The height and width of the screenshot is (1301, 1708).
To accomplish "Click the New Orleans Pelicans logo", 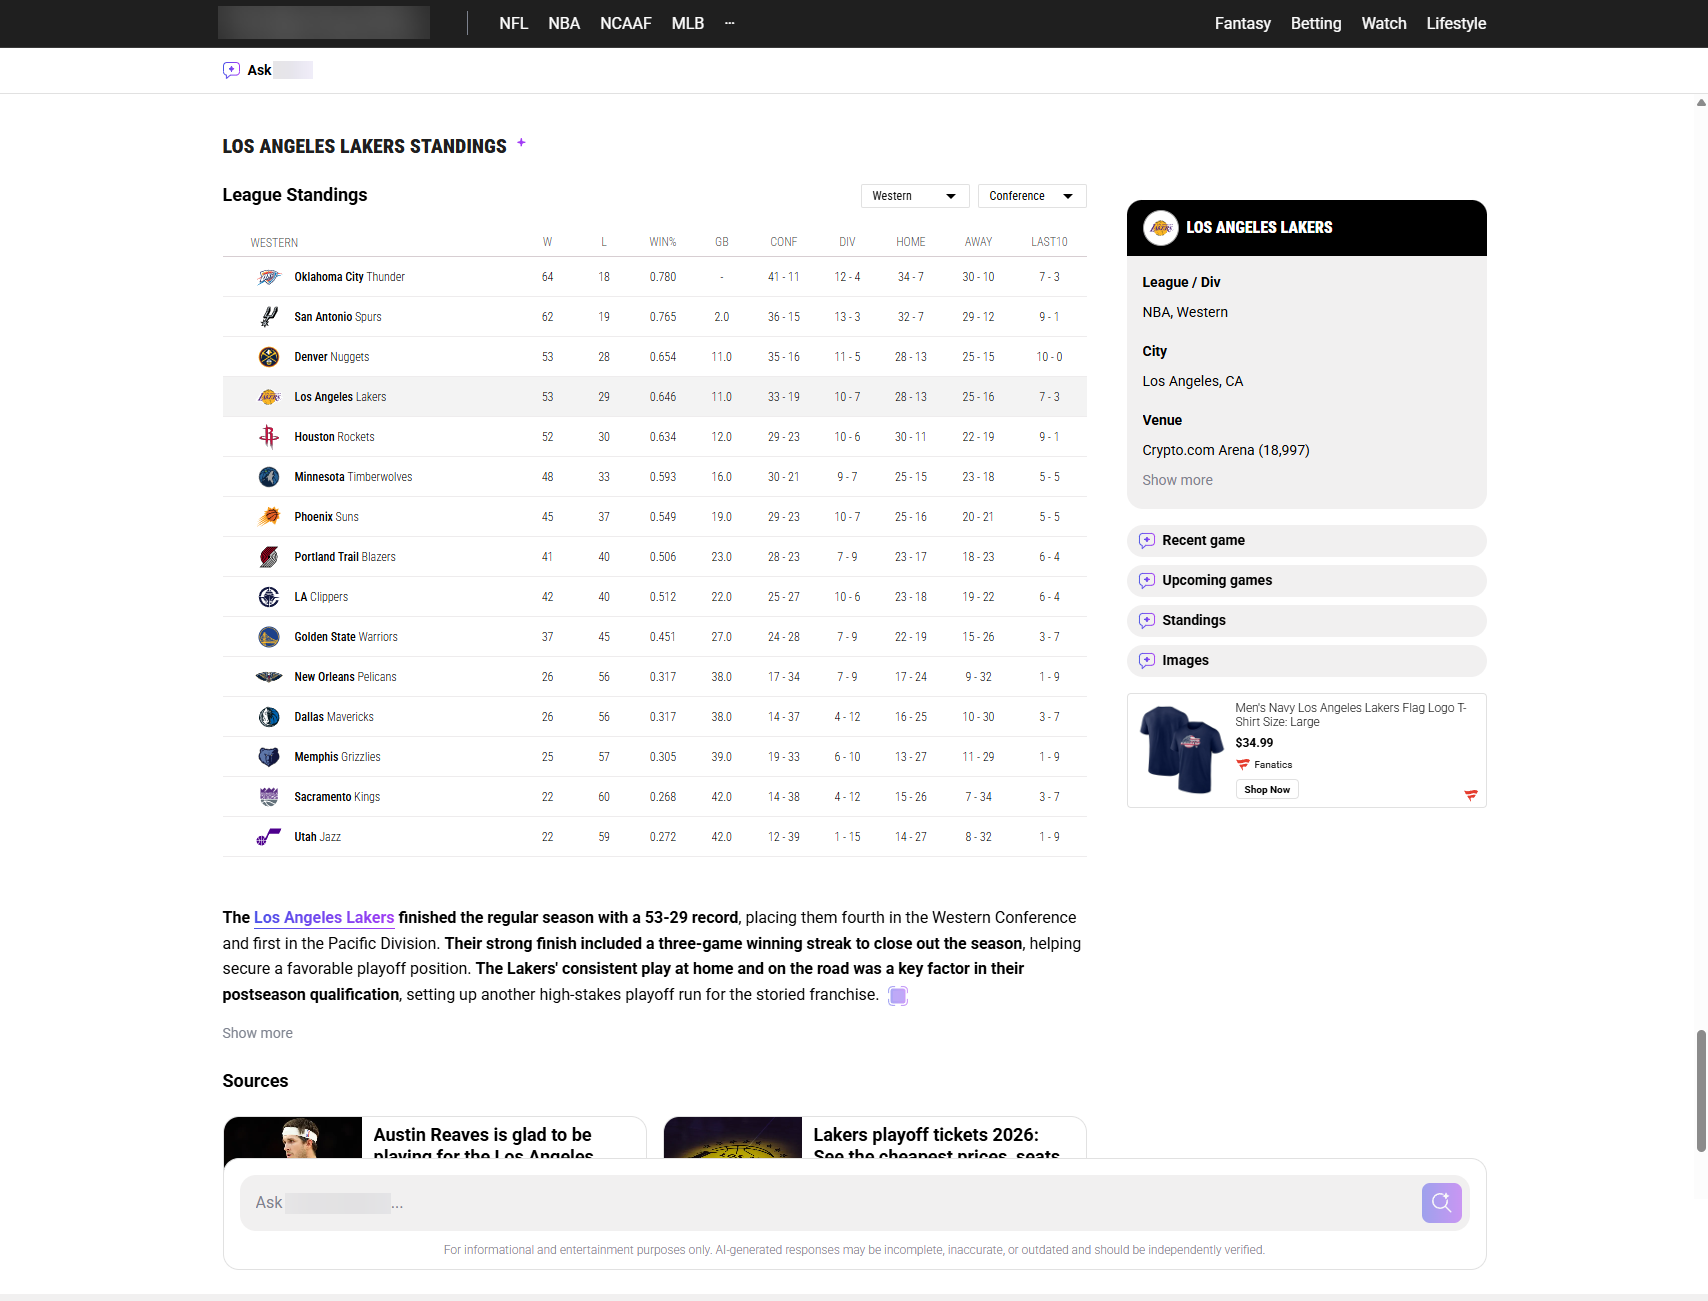I will pos(269,677).
